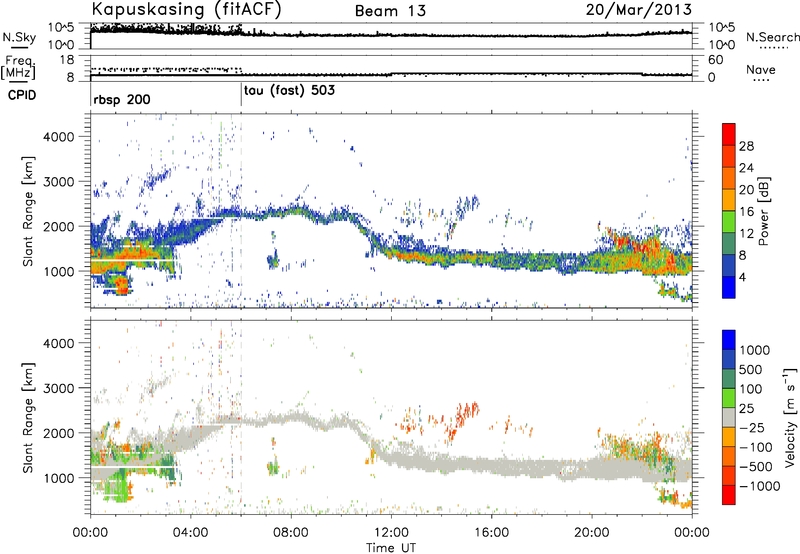This screenshot has width=800, height=554.
Task: Click the red segment of Power colorbar
Action: pos(729,134)
